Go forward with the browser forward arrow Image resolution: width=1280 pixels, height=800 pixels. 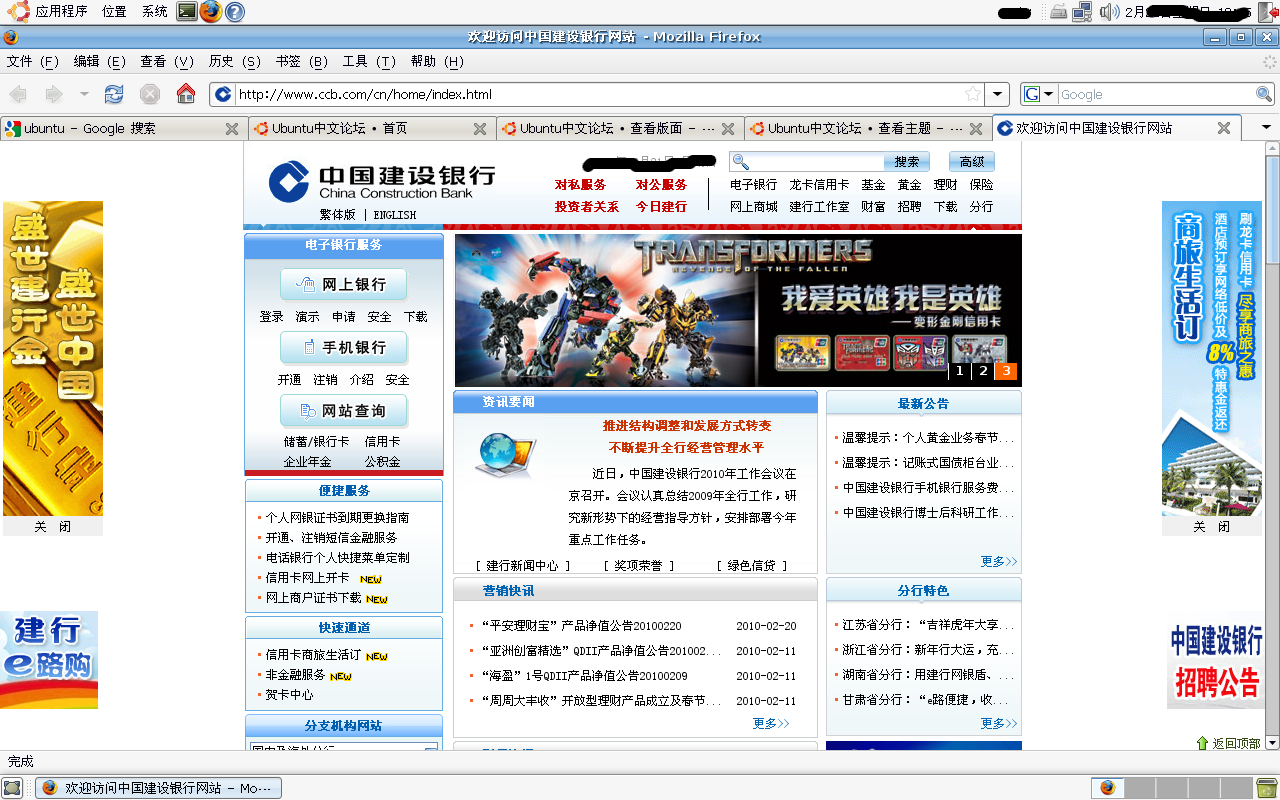coord(53,94)
